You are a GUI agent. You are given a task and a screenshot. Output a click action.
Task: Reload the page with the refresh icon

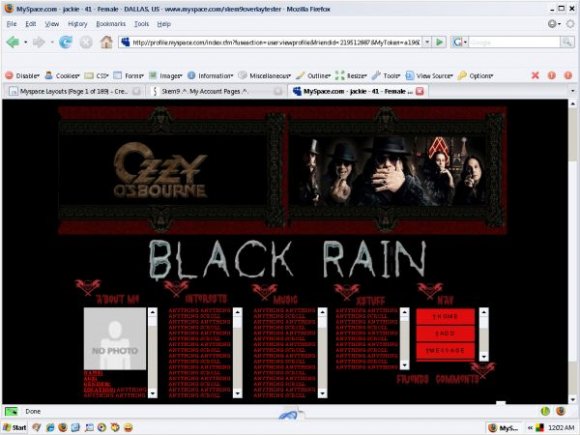coord(66,42)
